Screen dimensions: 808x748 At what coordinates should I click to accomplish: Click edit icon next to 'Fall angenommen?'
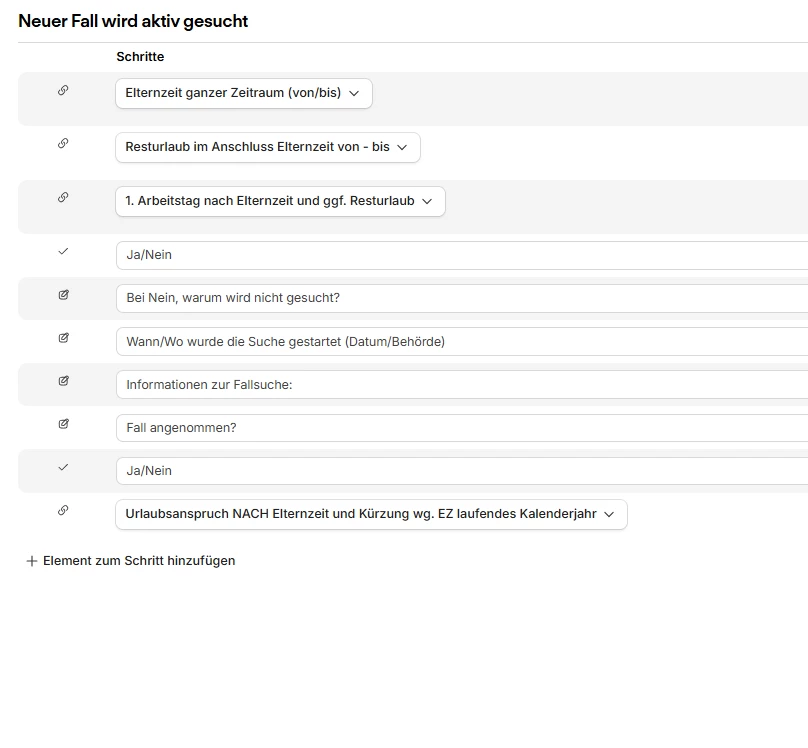(x=63, y=424)
